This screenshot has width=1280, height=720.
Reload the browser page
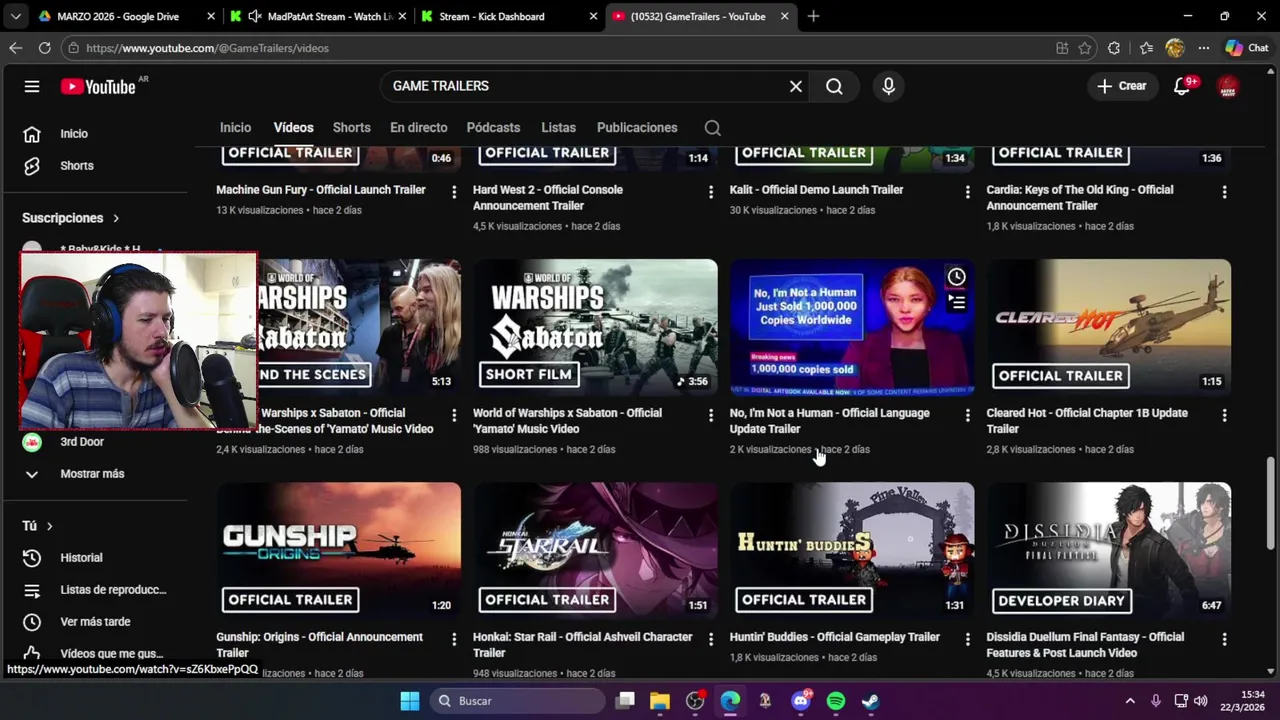pyautogui.click(x=44, y=48)
